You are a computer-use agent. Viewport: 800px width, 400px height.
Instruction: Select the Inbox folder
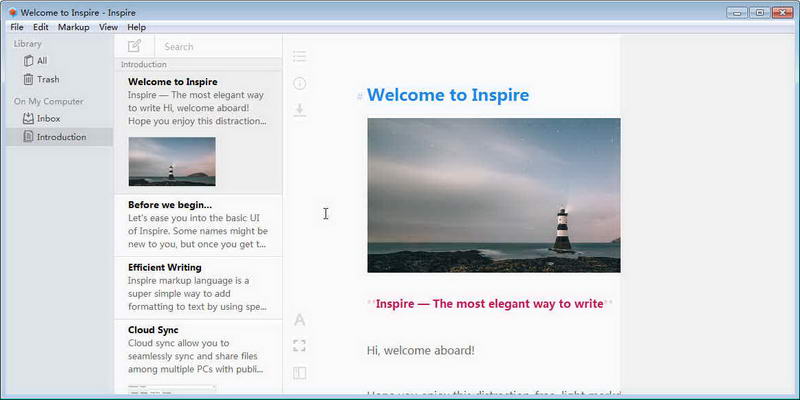(60, 118)
